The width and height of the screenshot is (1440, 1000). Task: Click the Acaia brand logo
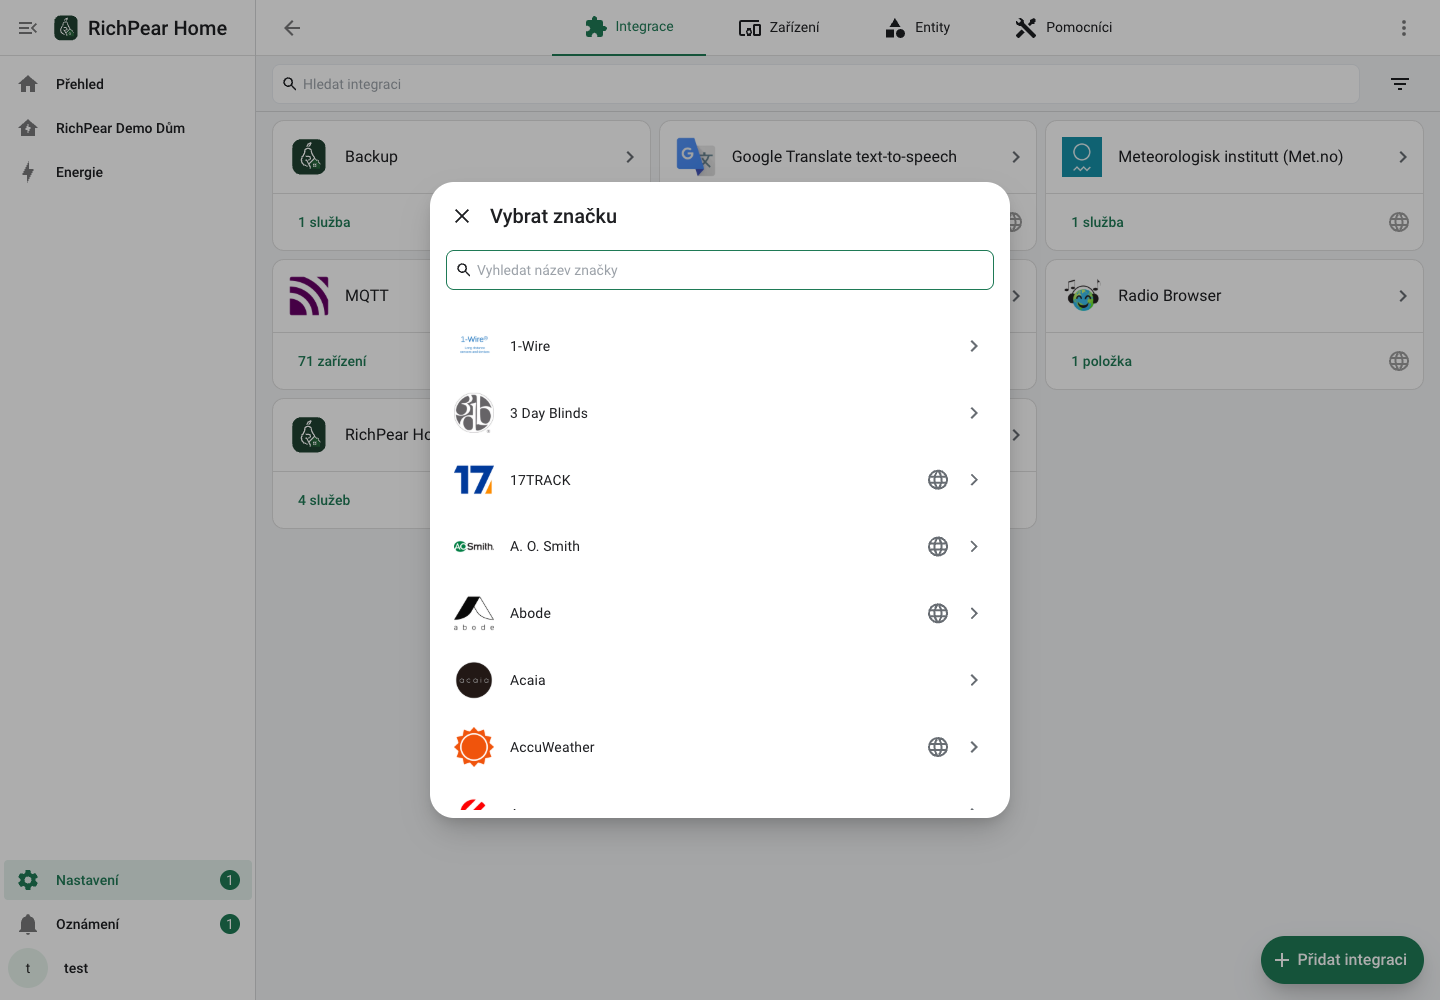point(474,680)
